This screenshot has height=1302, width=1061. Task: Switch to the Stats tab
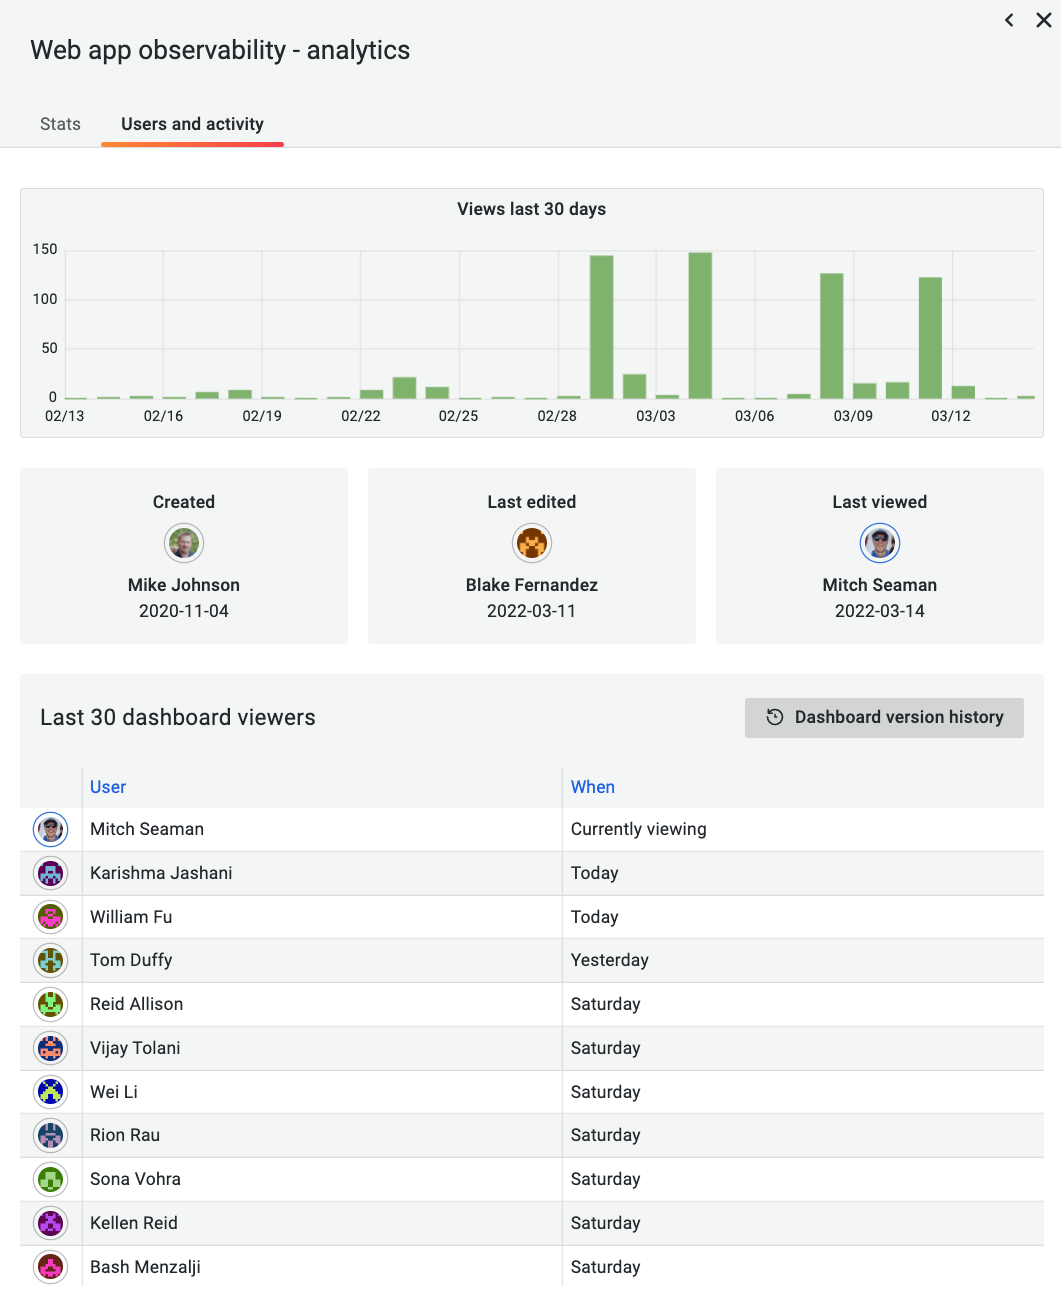pyautogui.click(x=60, y=124)
